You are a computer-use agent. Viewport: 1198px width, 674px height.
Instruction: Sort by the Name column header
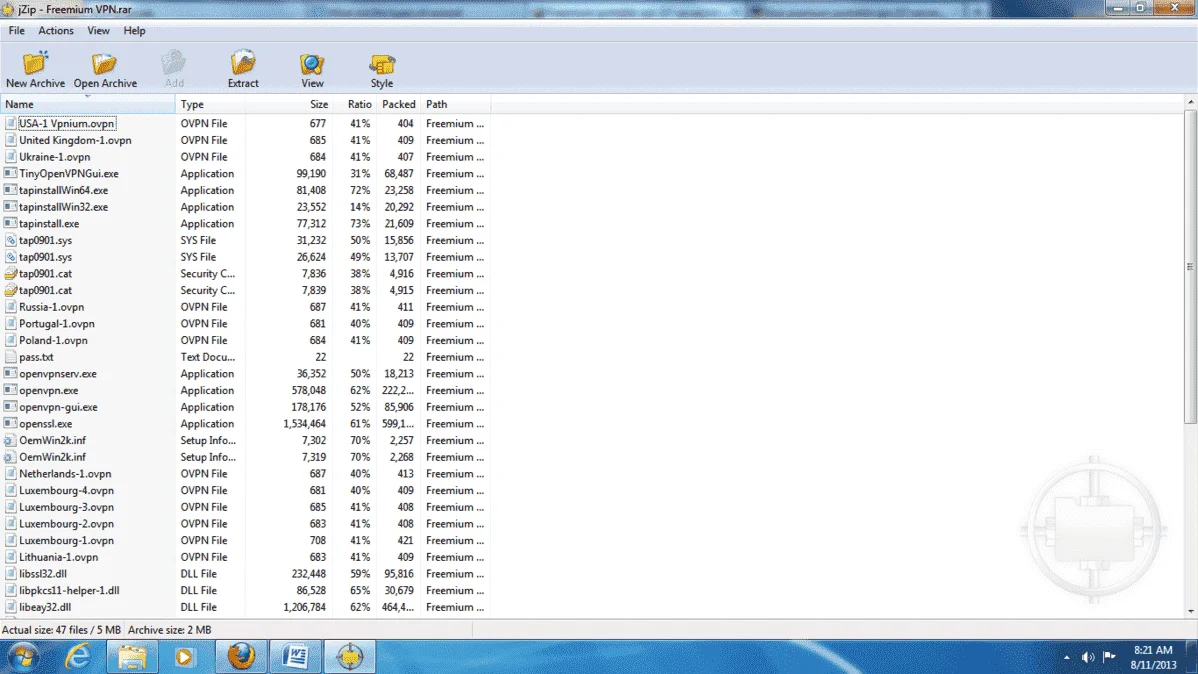coord(87,104)
